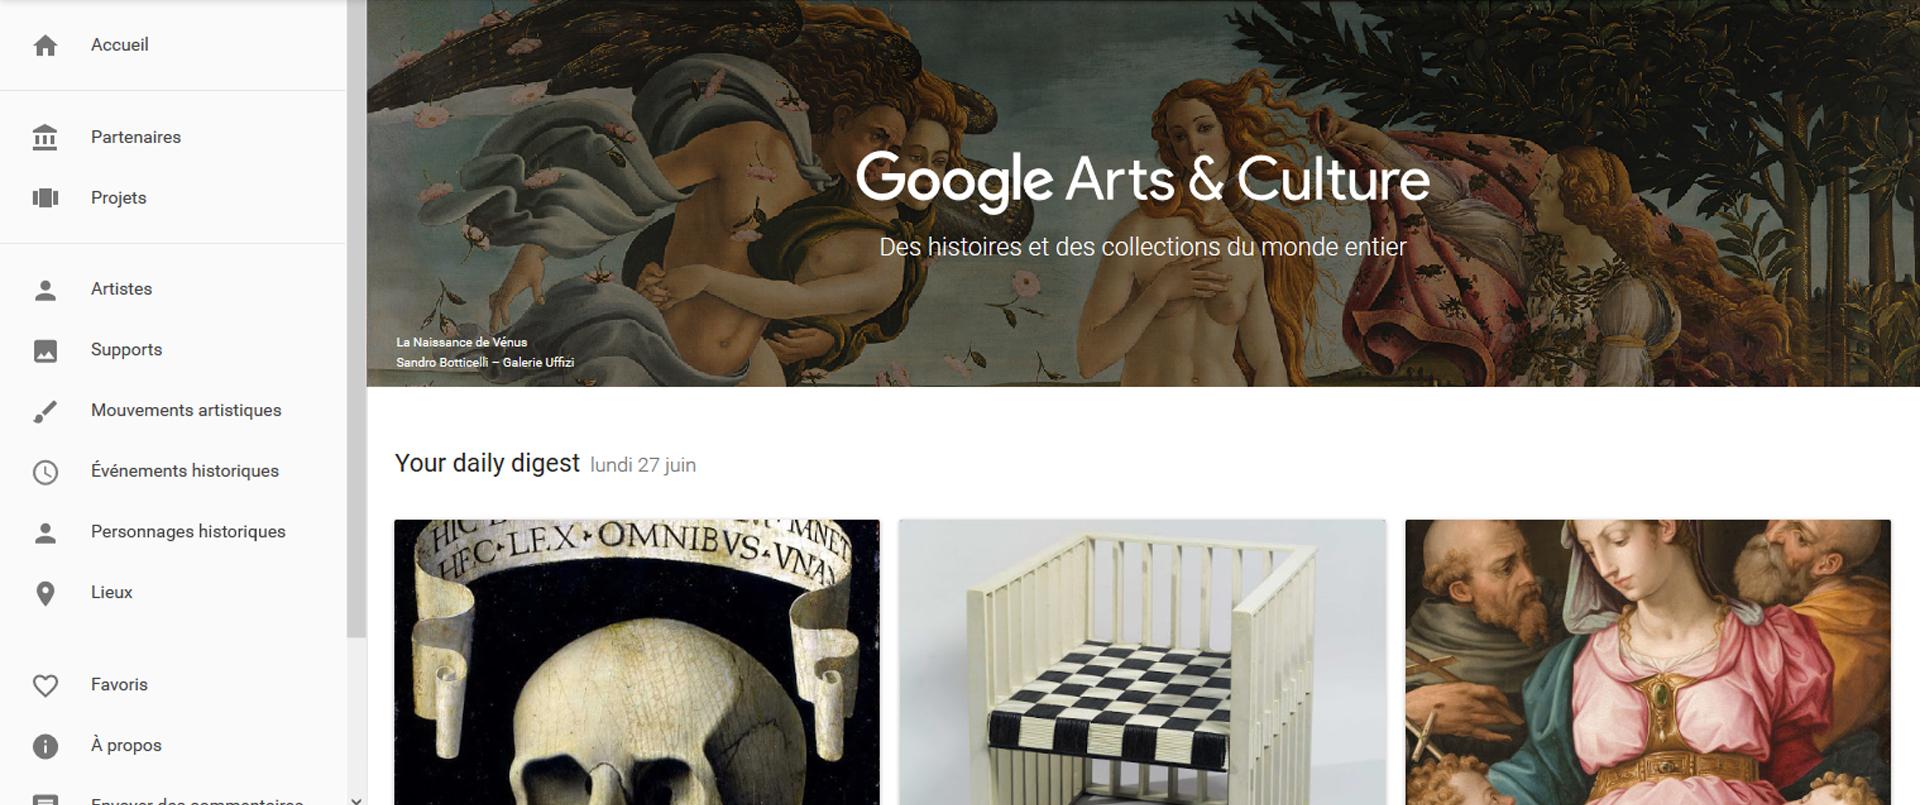This screenshot has width=1920, height=805.
Task: Click the Supports image icon
Action: pyautogui.click(x=45, y=351)
